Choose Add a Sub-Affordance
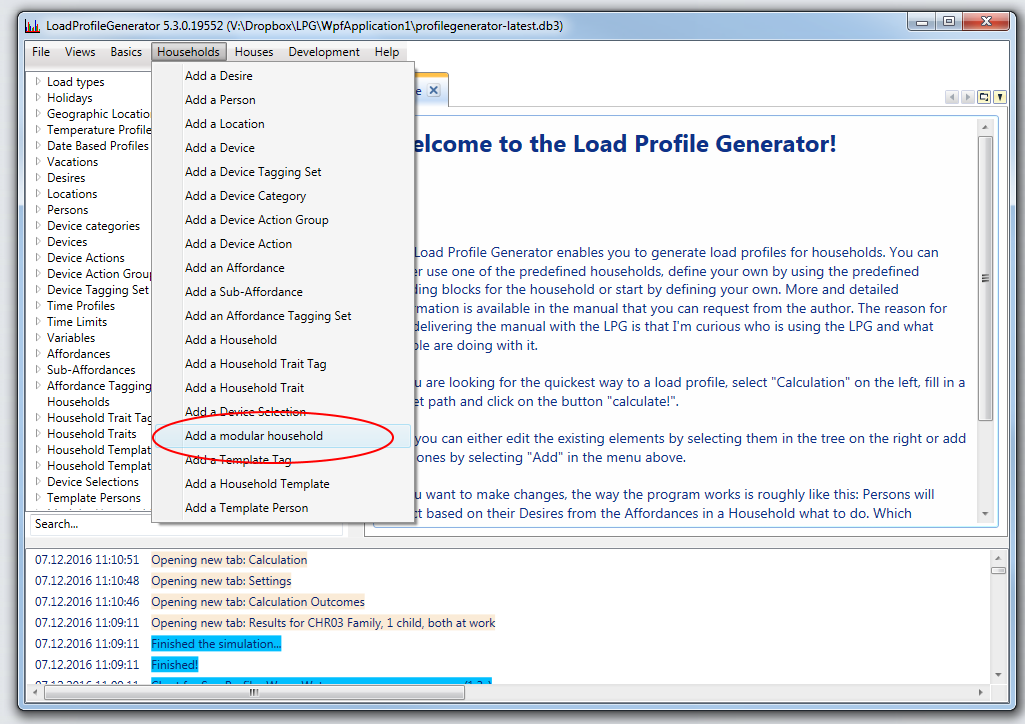The height and width of the screenshot is (724, 1025). (283, 292)
